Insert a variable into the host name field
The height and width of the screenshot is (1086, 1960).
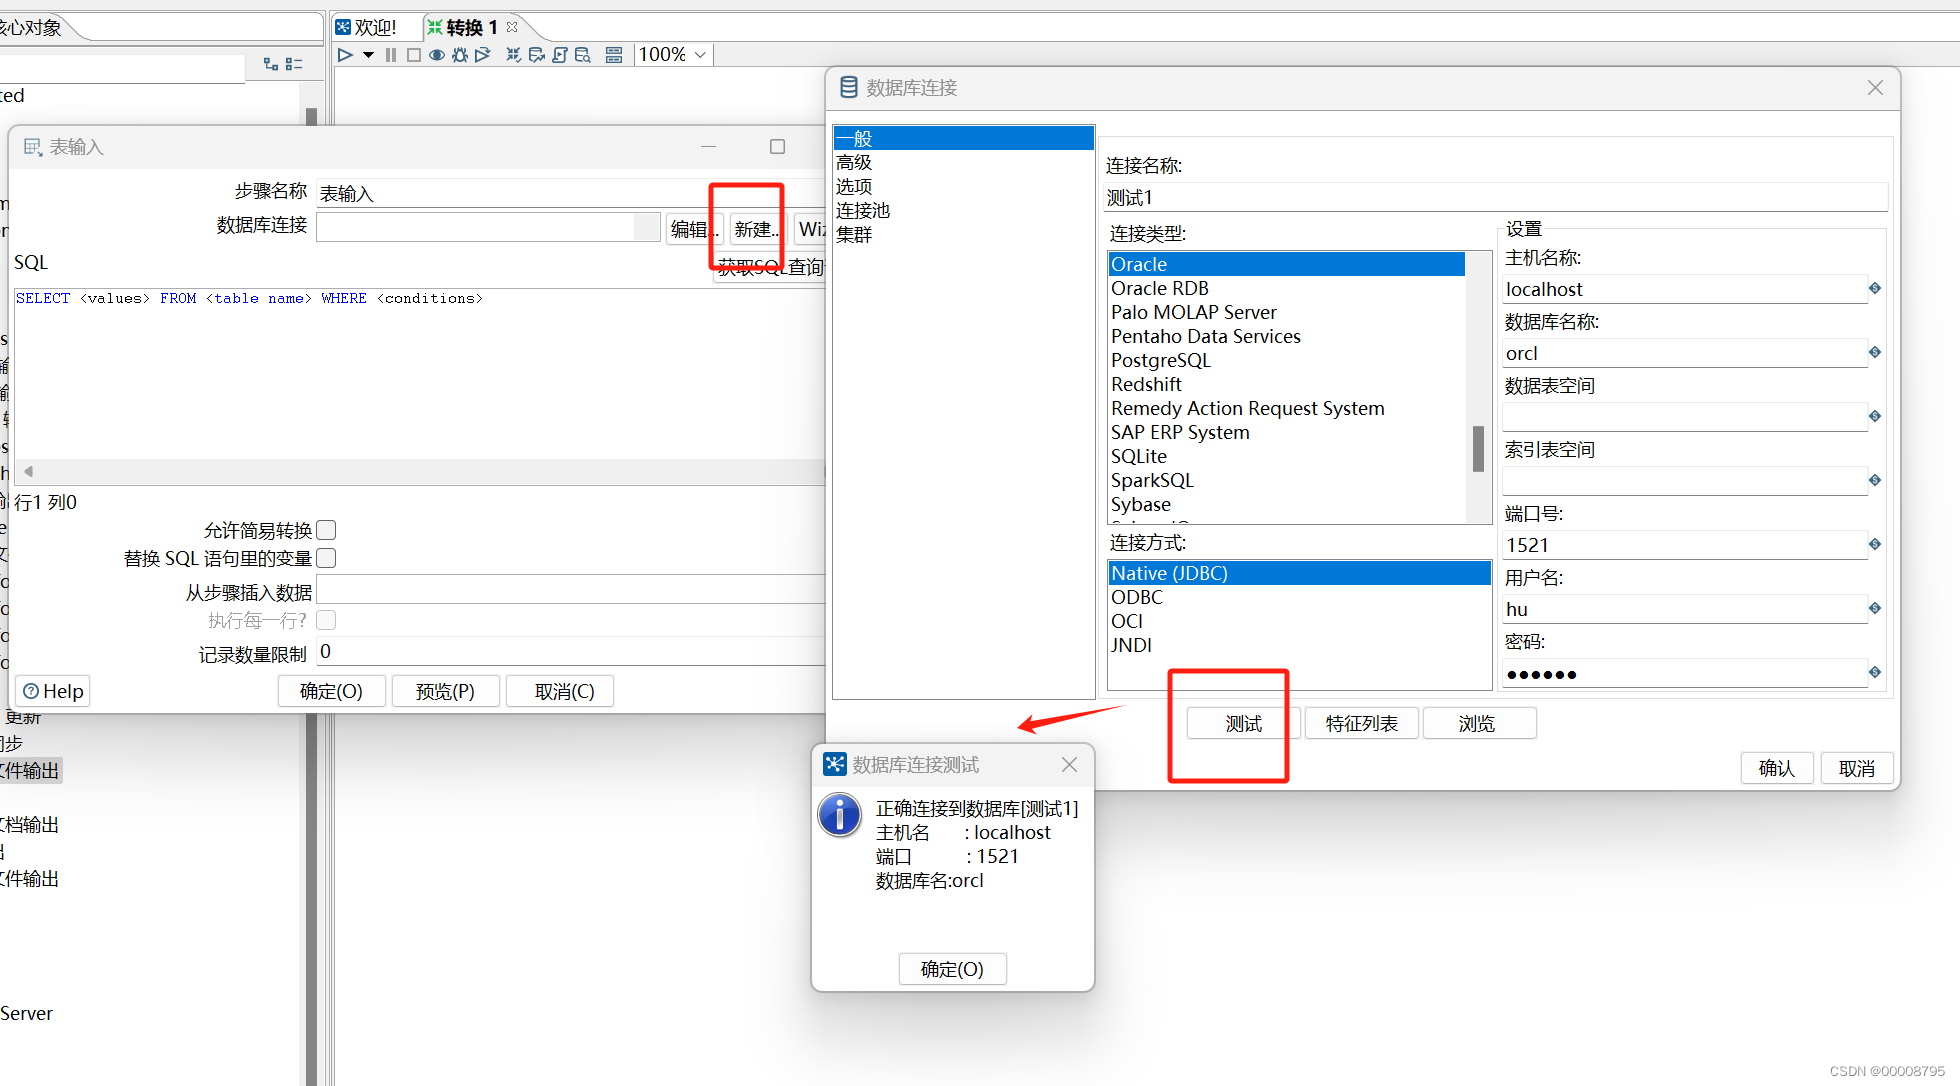pyautogui.click(x=1875, y=288)
